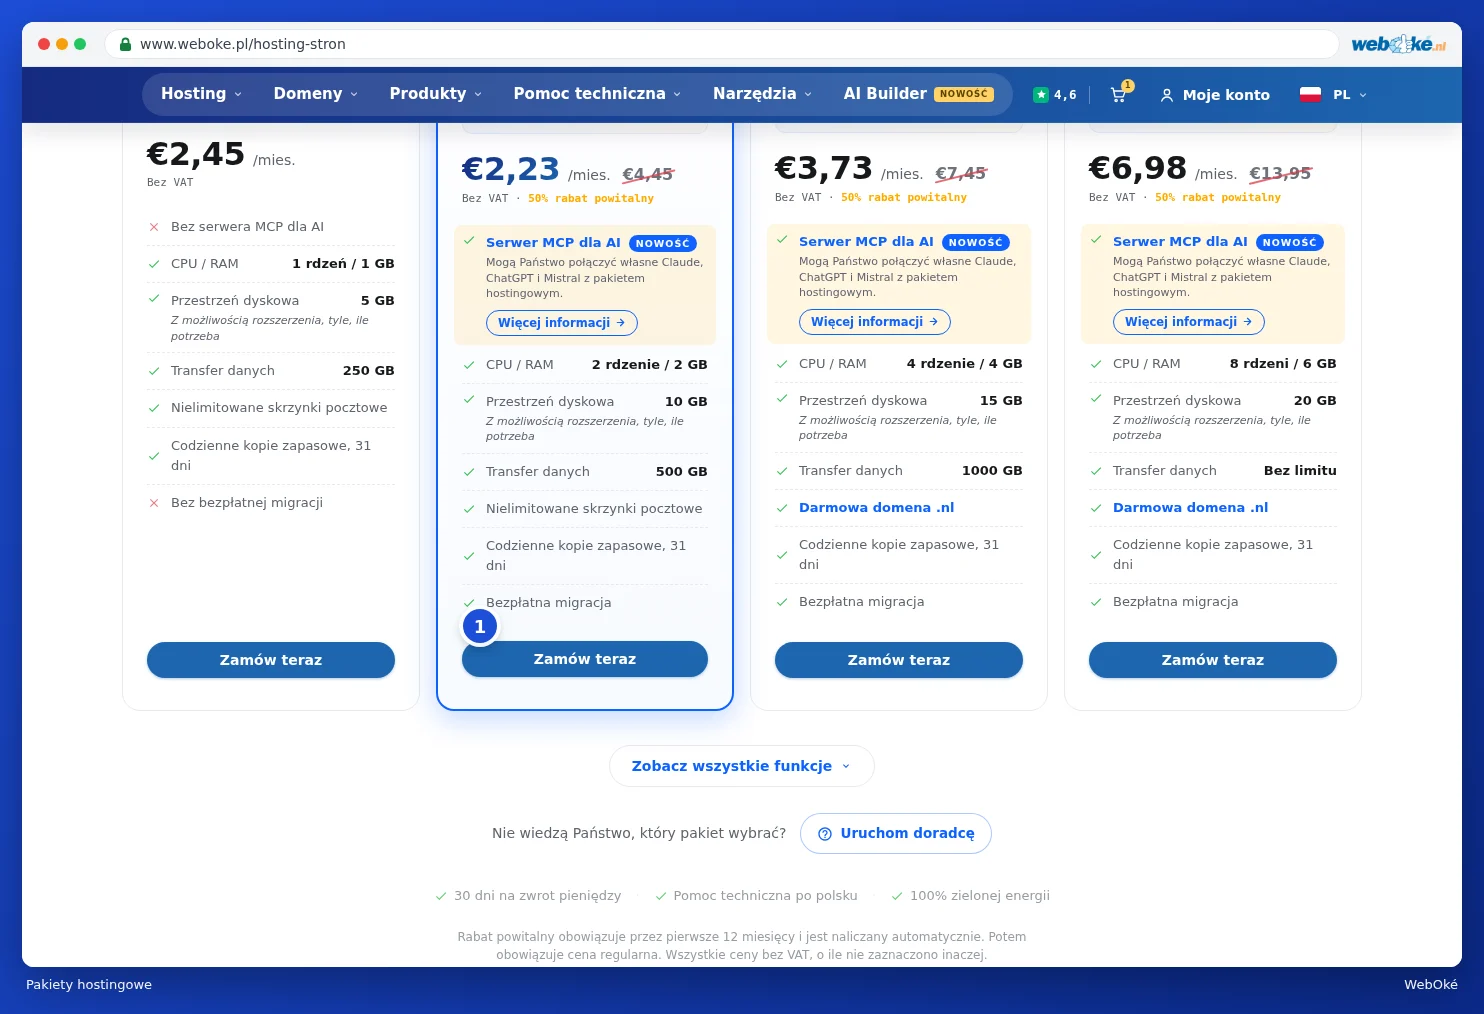The height and width of the screenshot is (1014, 1484).
Task: Open the Pomoc techniczna dropdown
Action: pyautogui.click(x=597, y=94)
